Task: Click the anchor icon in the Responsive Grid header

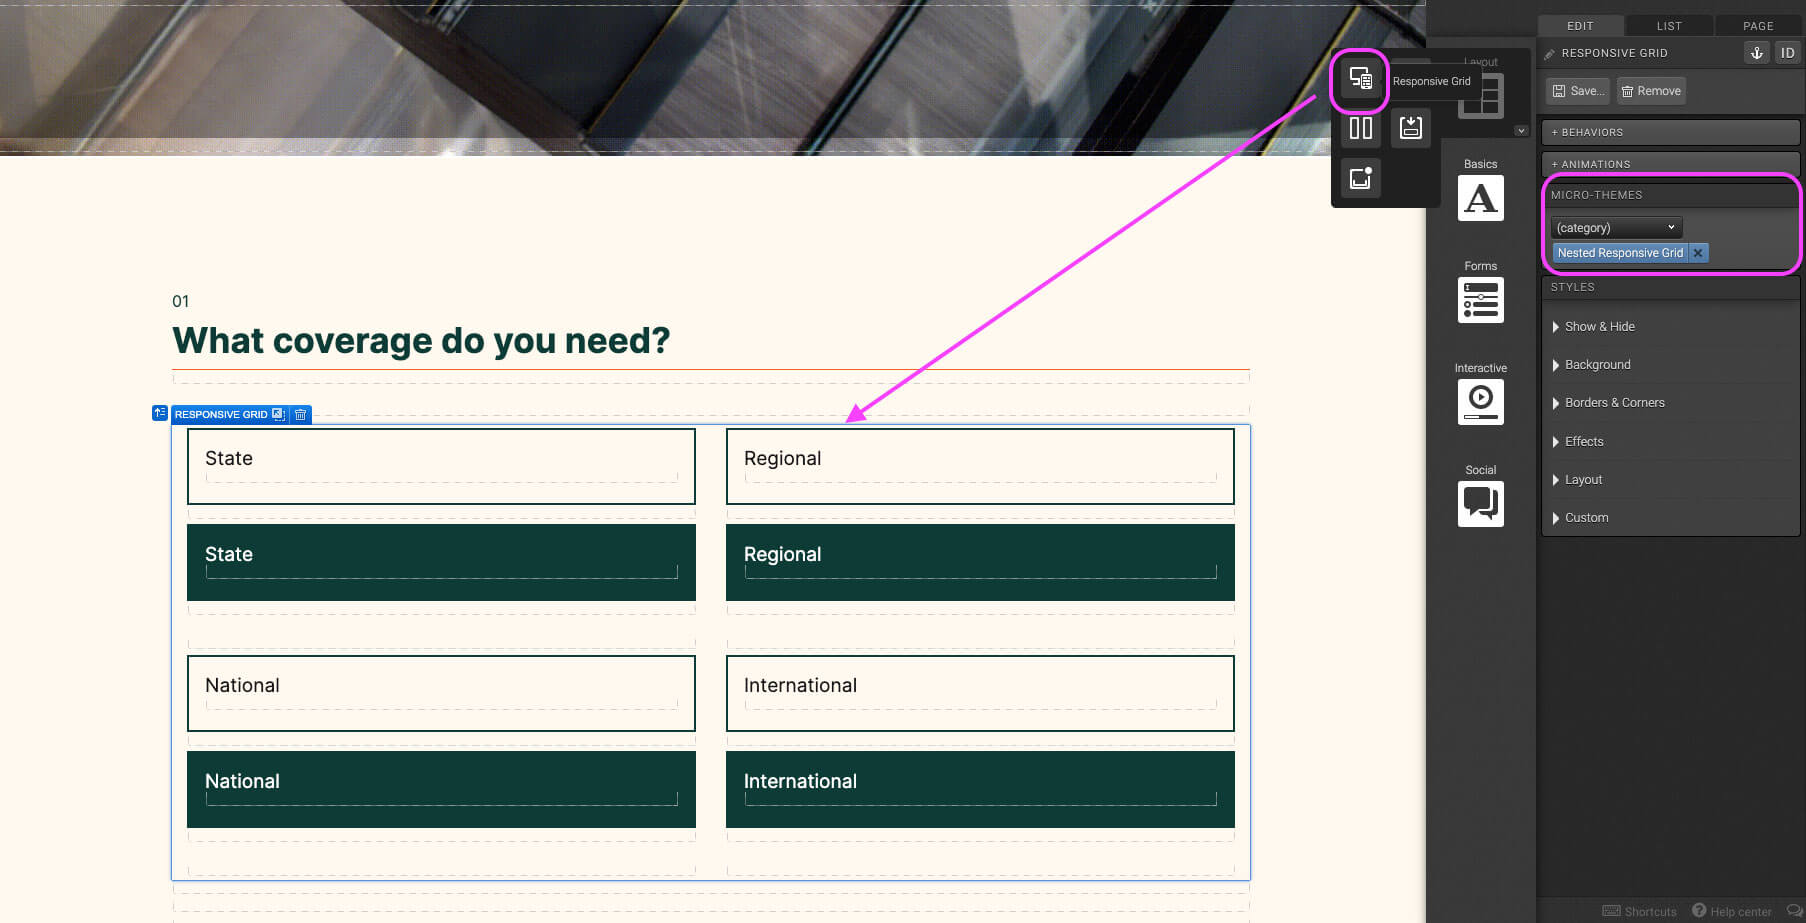Action: point(1756,53)
